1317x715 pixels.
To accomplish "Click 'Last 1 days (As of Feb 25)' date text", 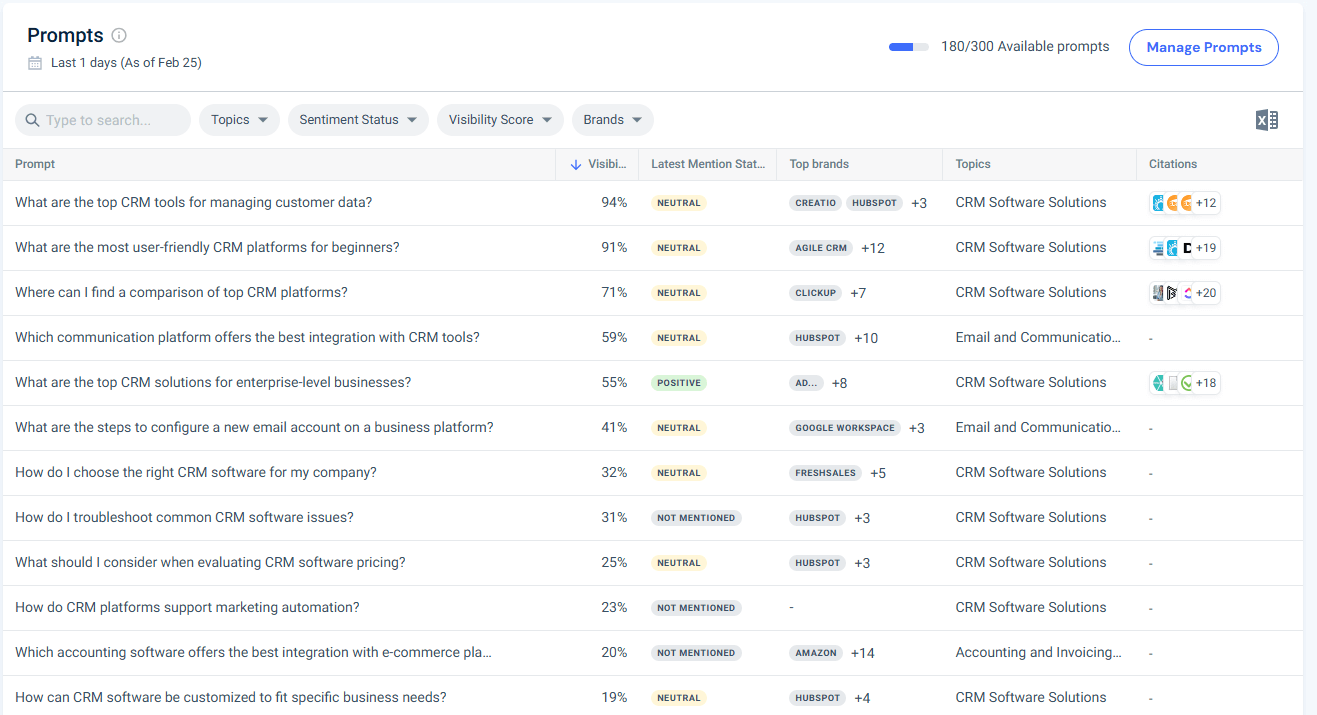I will pos(126,63).
